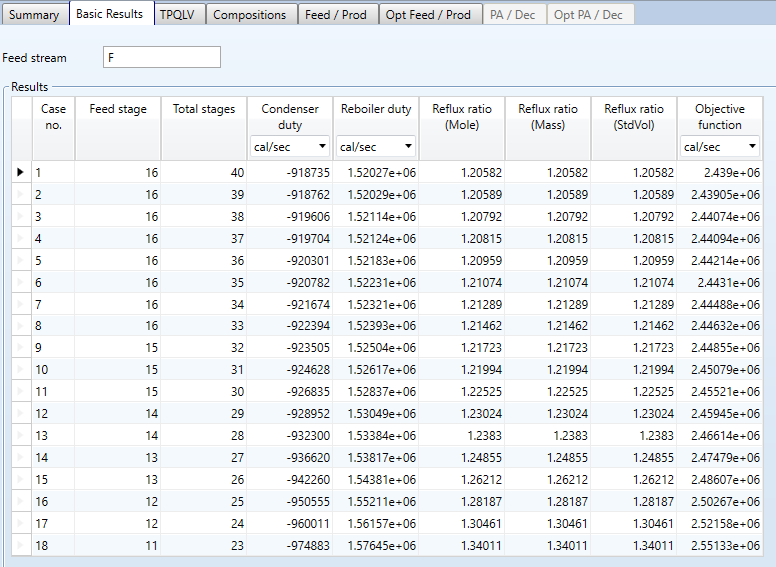776x567 pixels.
Task: Switch to the Summary tab
Action: pyautogui.click(x=34, y=15)
